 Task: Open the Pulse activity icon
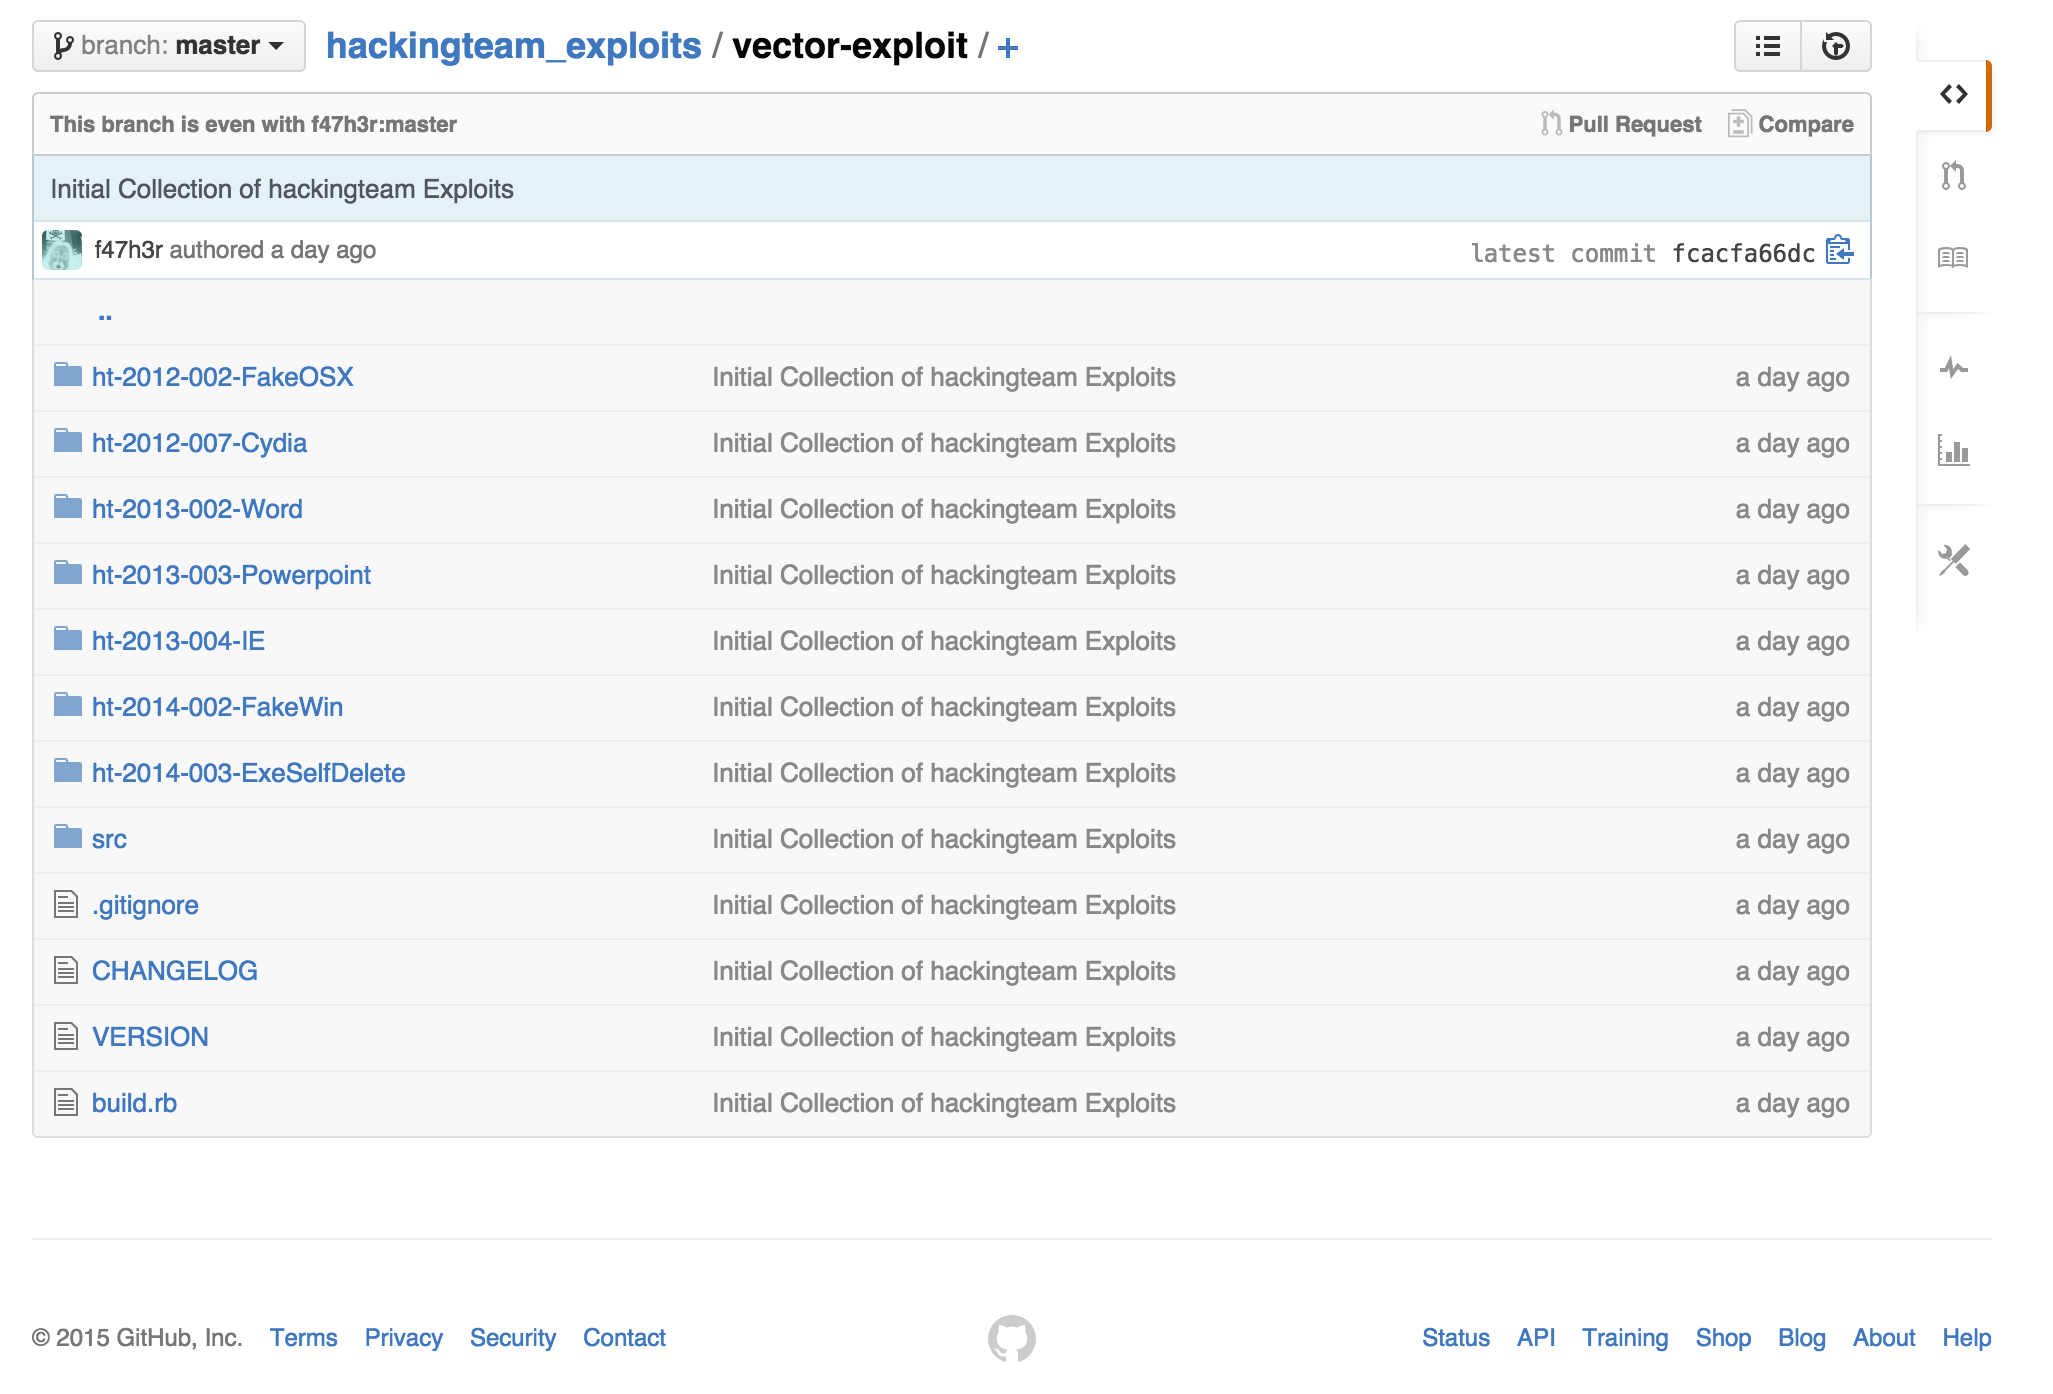tap(1953, 369)
